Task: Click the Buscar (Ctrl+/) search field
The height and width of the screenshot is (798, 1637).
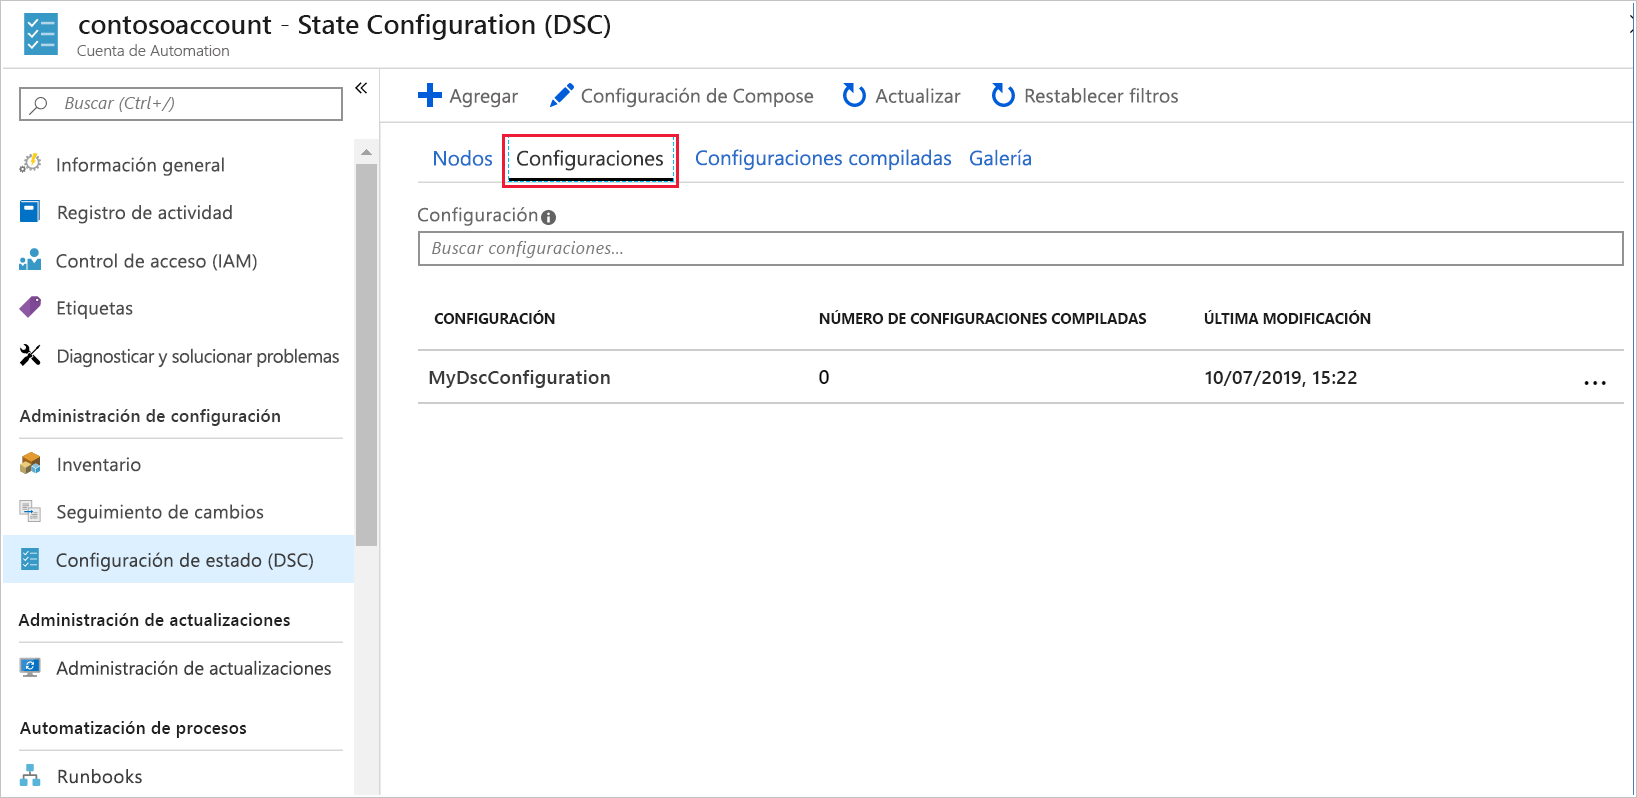Action: tap(181, 104)
